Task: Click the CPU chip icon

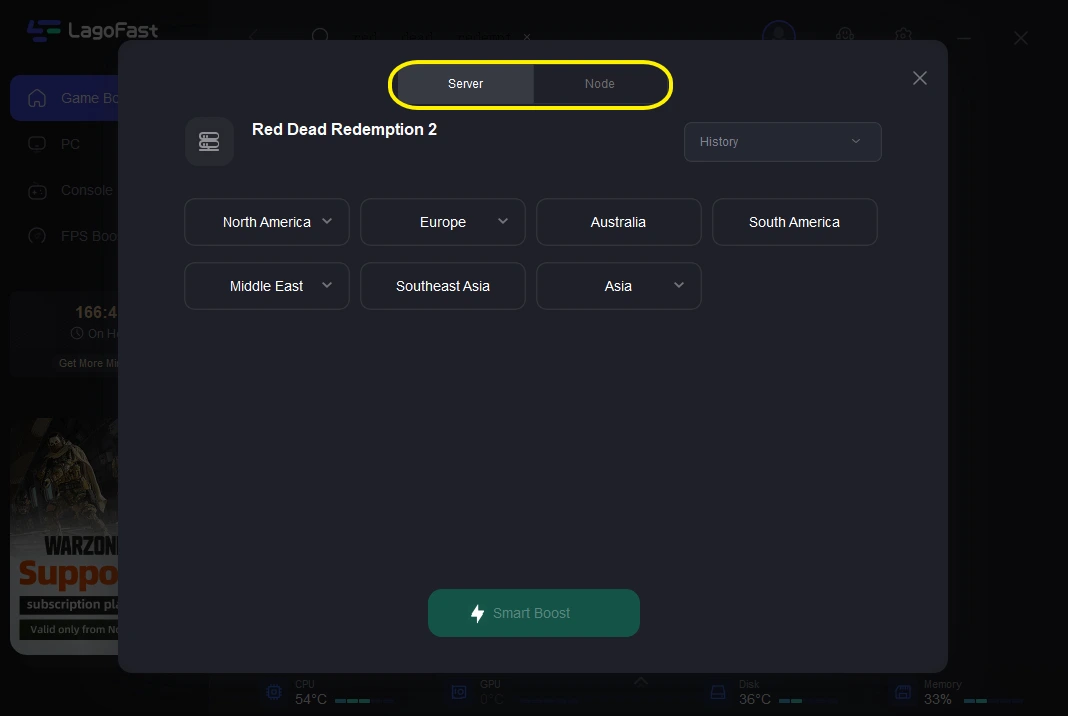Action: [x=274, y=692]
